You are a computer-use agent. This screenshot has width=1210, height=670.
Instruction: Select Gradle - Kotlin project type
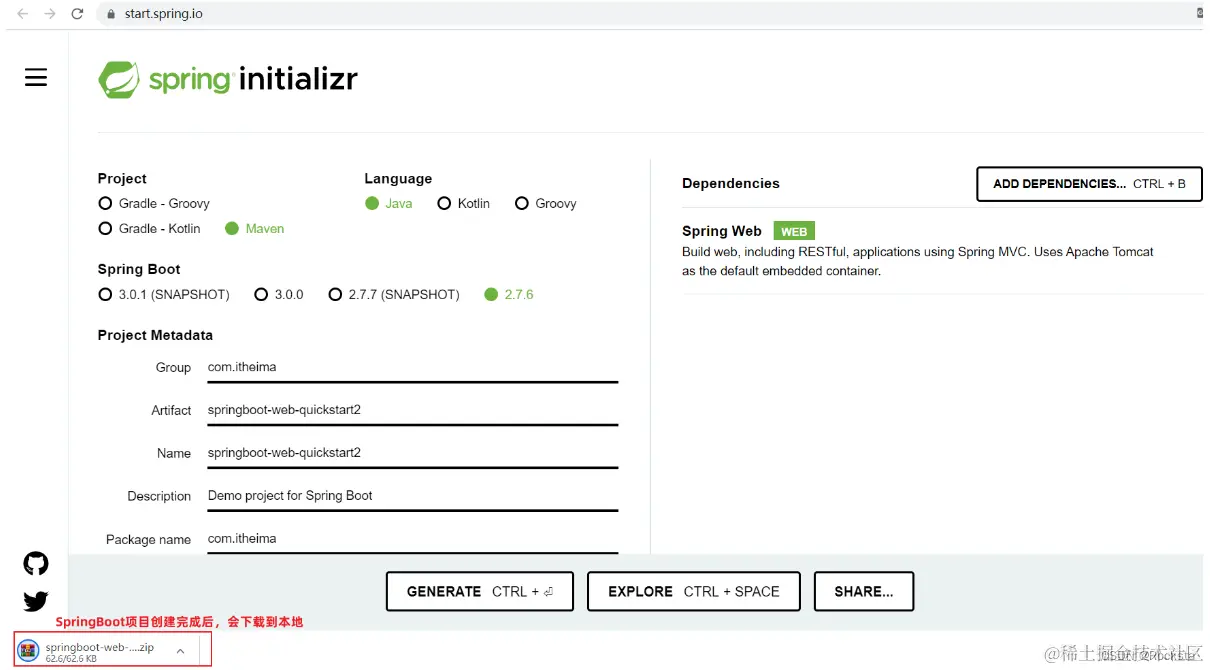tap(149, 228)
